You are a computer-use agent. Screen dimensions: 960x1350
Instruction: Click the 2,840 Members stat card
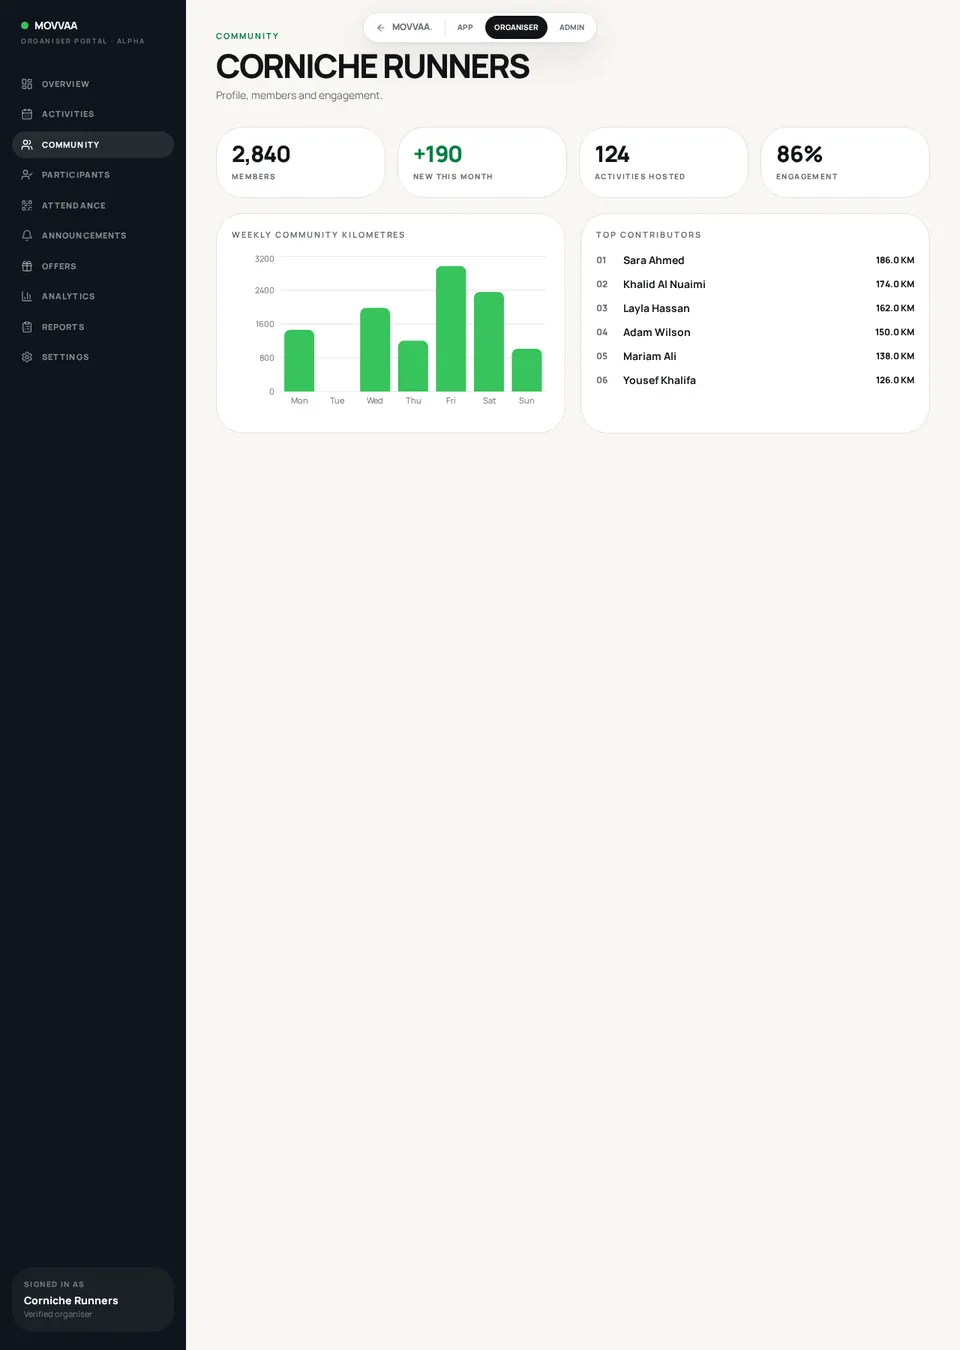(x=300, y=162)
